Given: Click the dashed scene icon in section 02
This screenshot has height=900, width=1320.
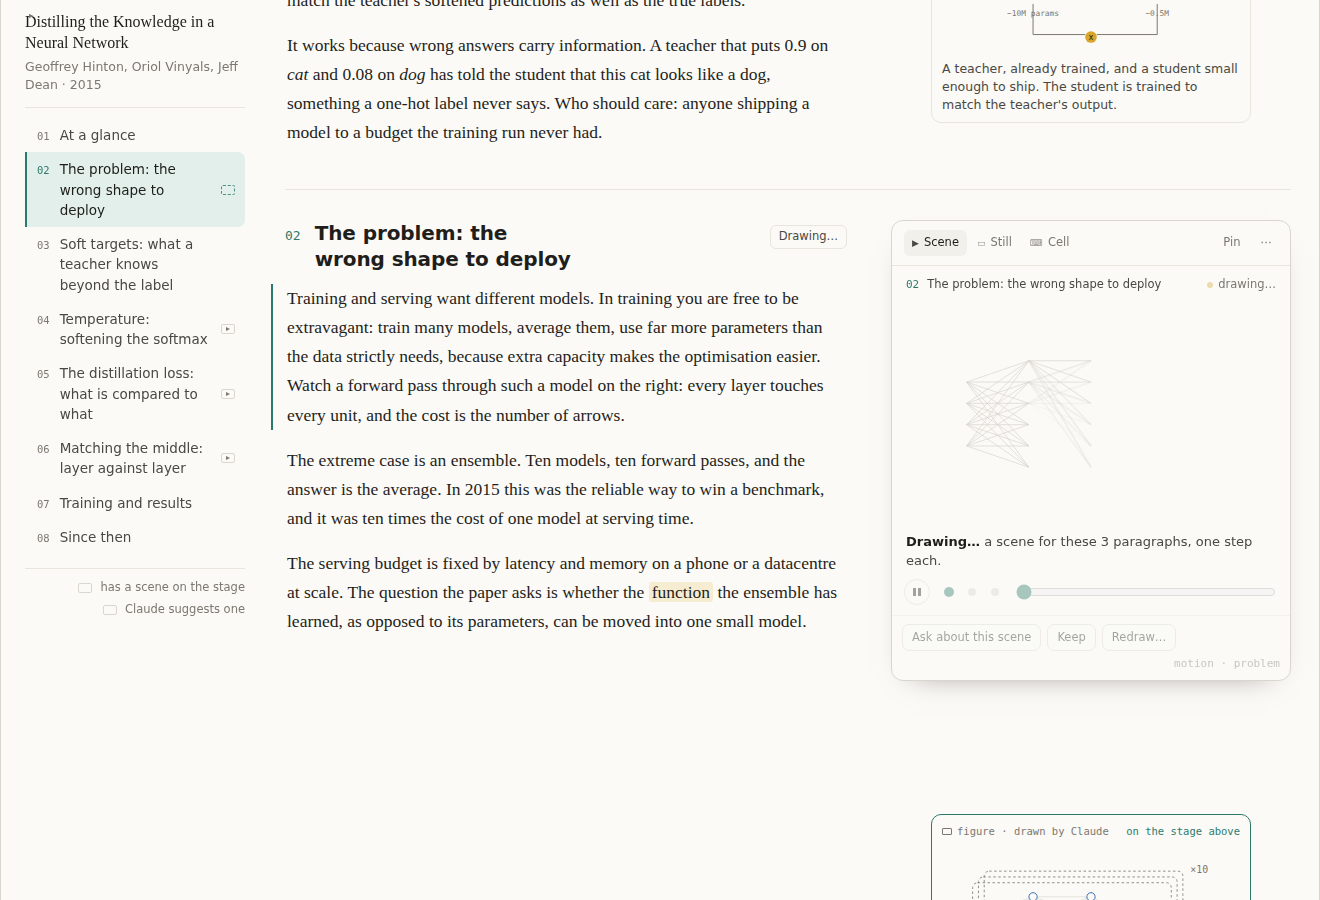Looking at the screenshot, I should point(228,190).
